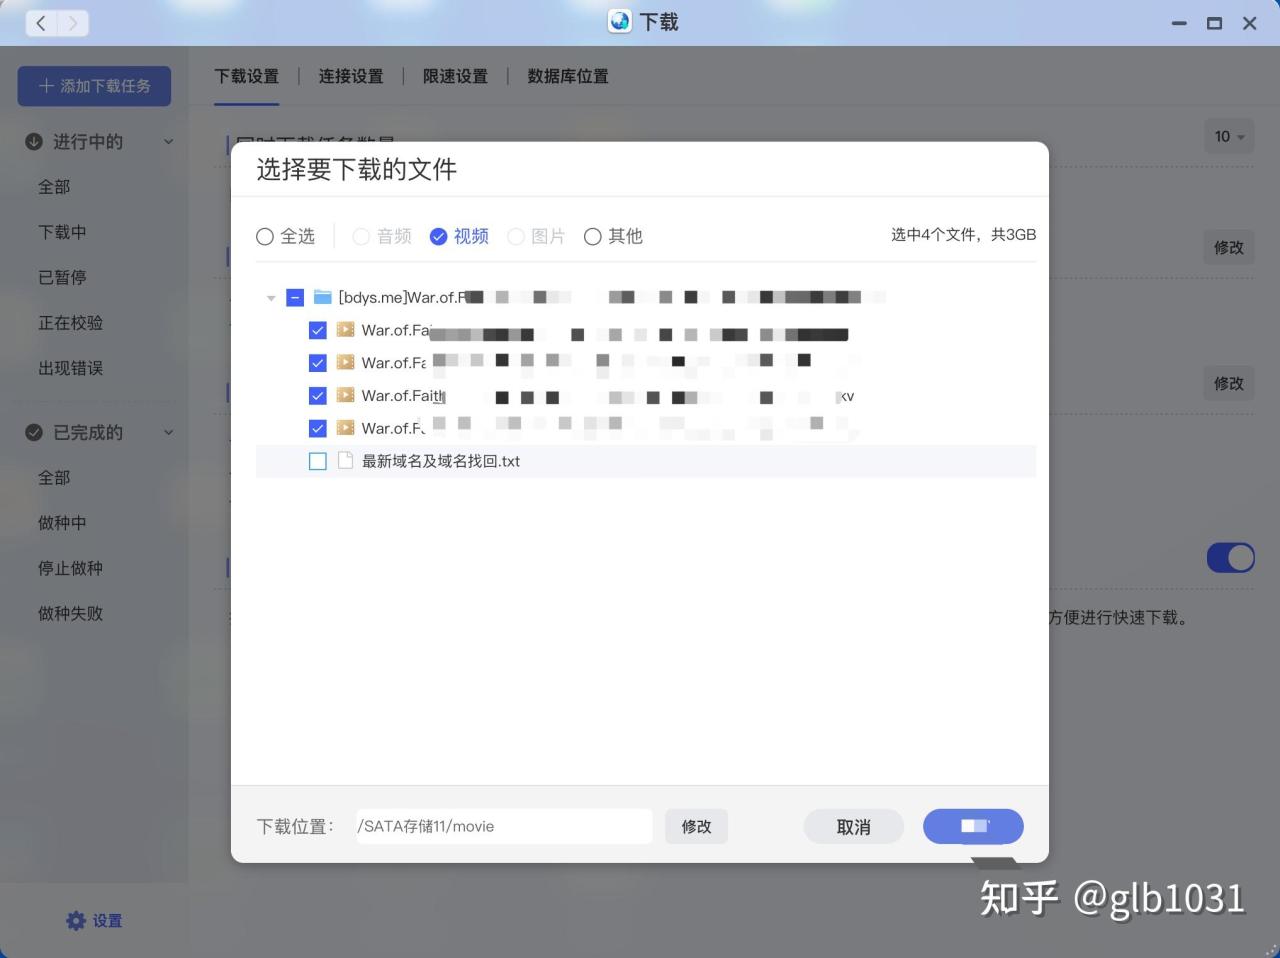Click the 取消 cancel button

click(x=853, y=826)
